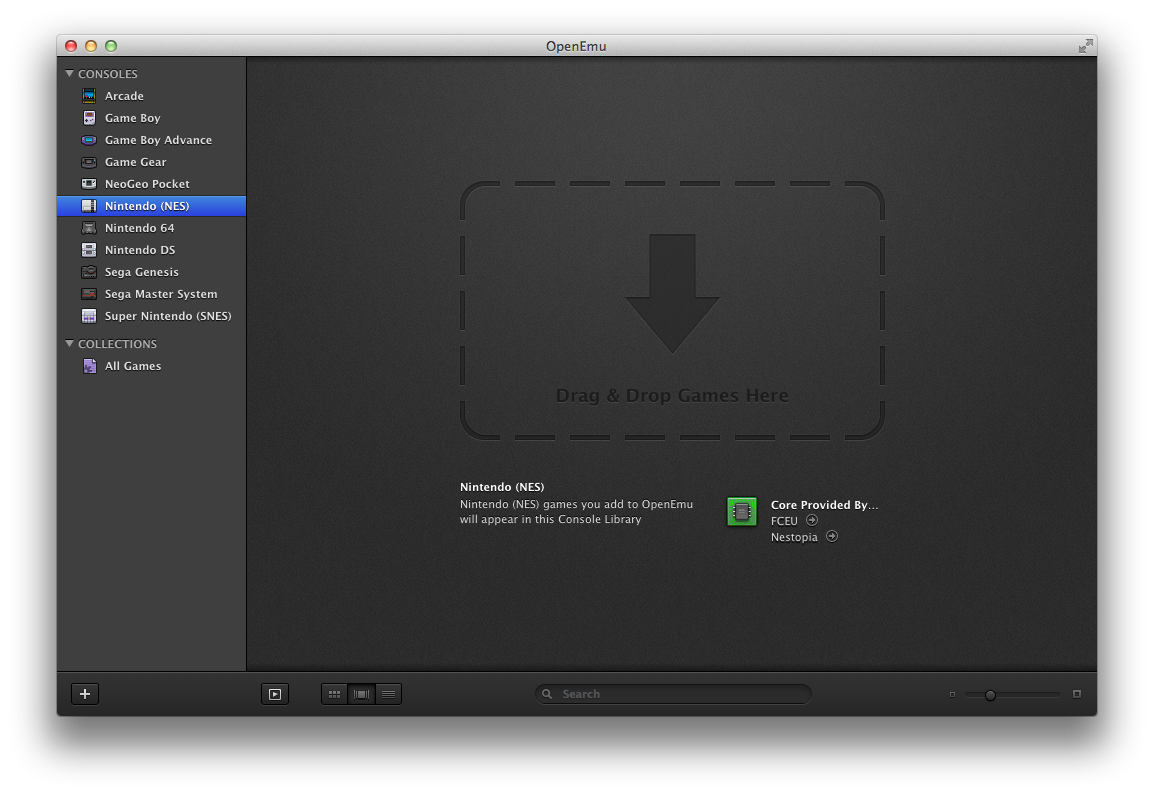The width and height of the screenshot is (1154, 795).
Task: Click the cover size slider knob
Action: click(990, 694)
